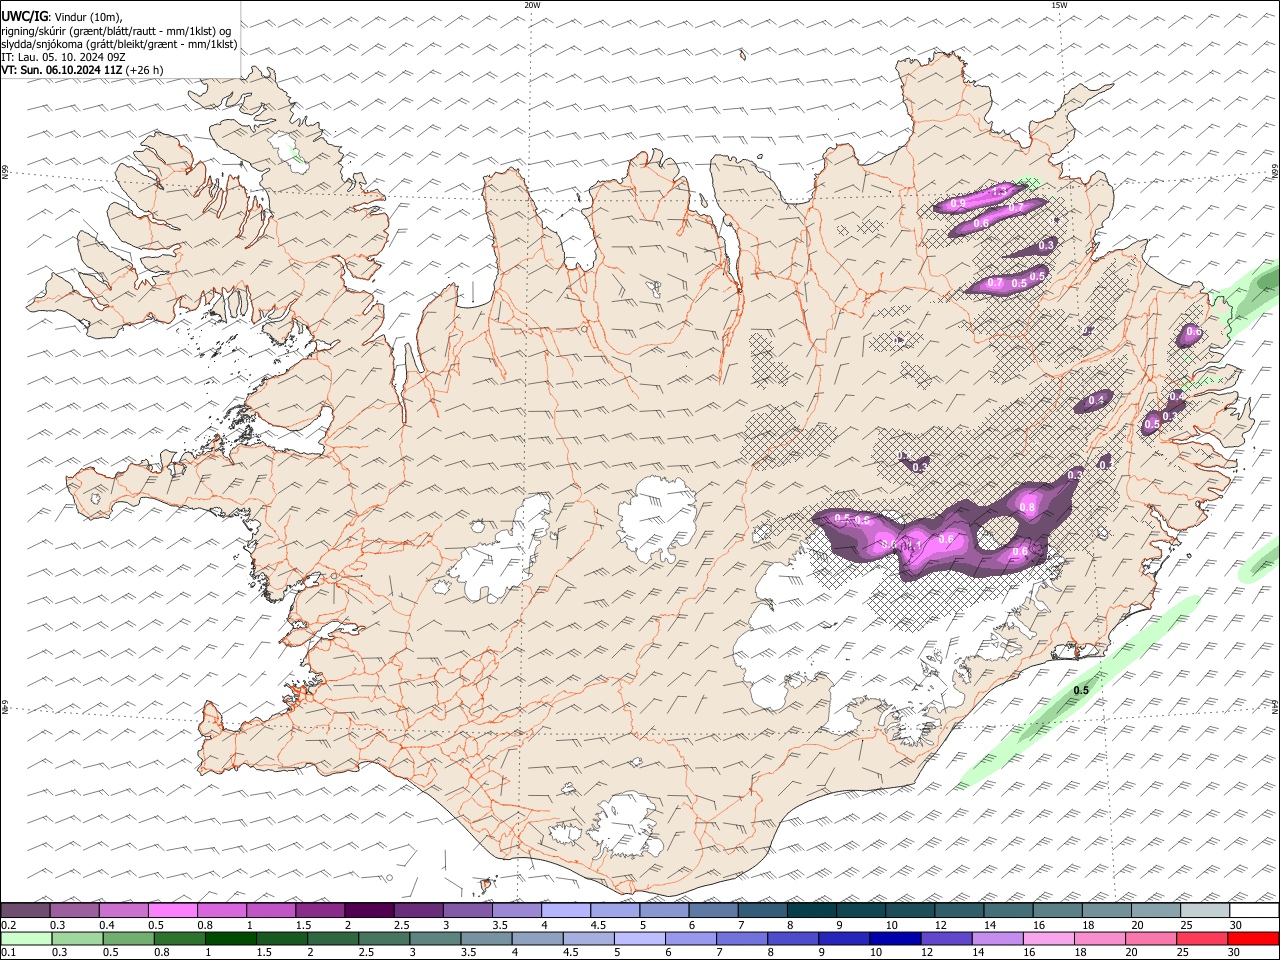The height and width of the screenshot is (960, 1280).
Task: Select the bright pink 0.5 swatch in purple legend
Action: [172, 911]
